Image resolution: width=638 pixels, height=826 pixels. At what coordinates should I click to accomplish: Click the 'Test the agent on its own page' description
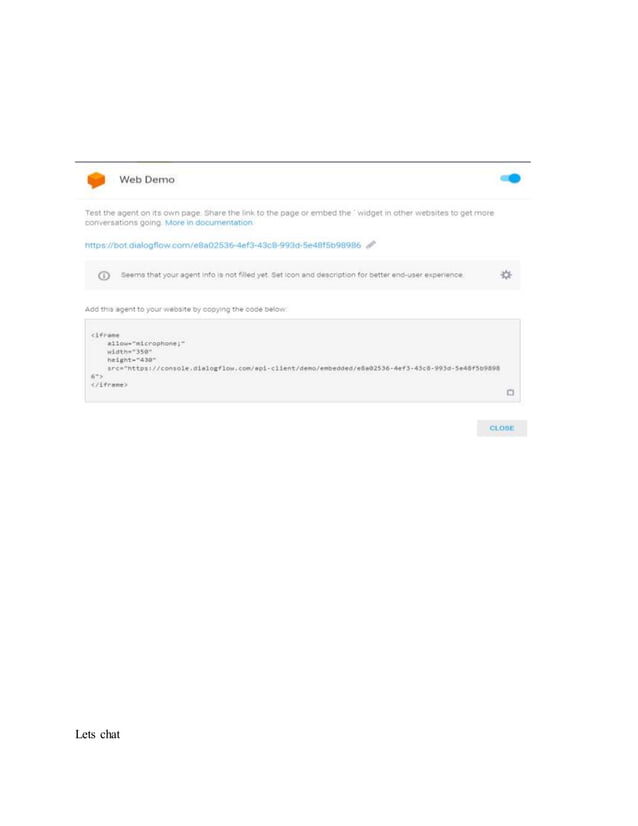coord(289,218)
